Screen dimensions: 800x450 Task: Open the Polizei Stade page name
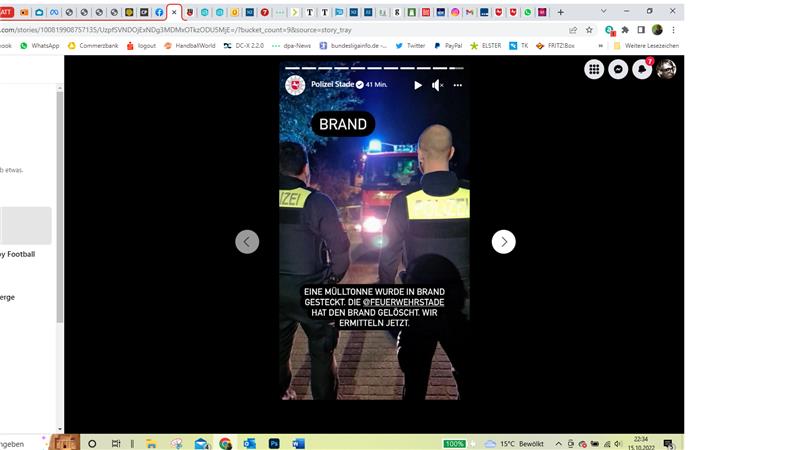click(333, 84)
